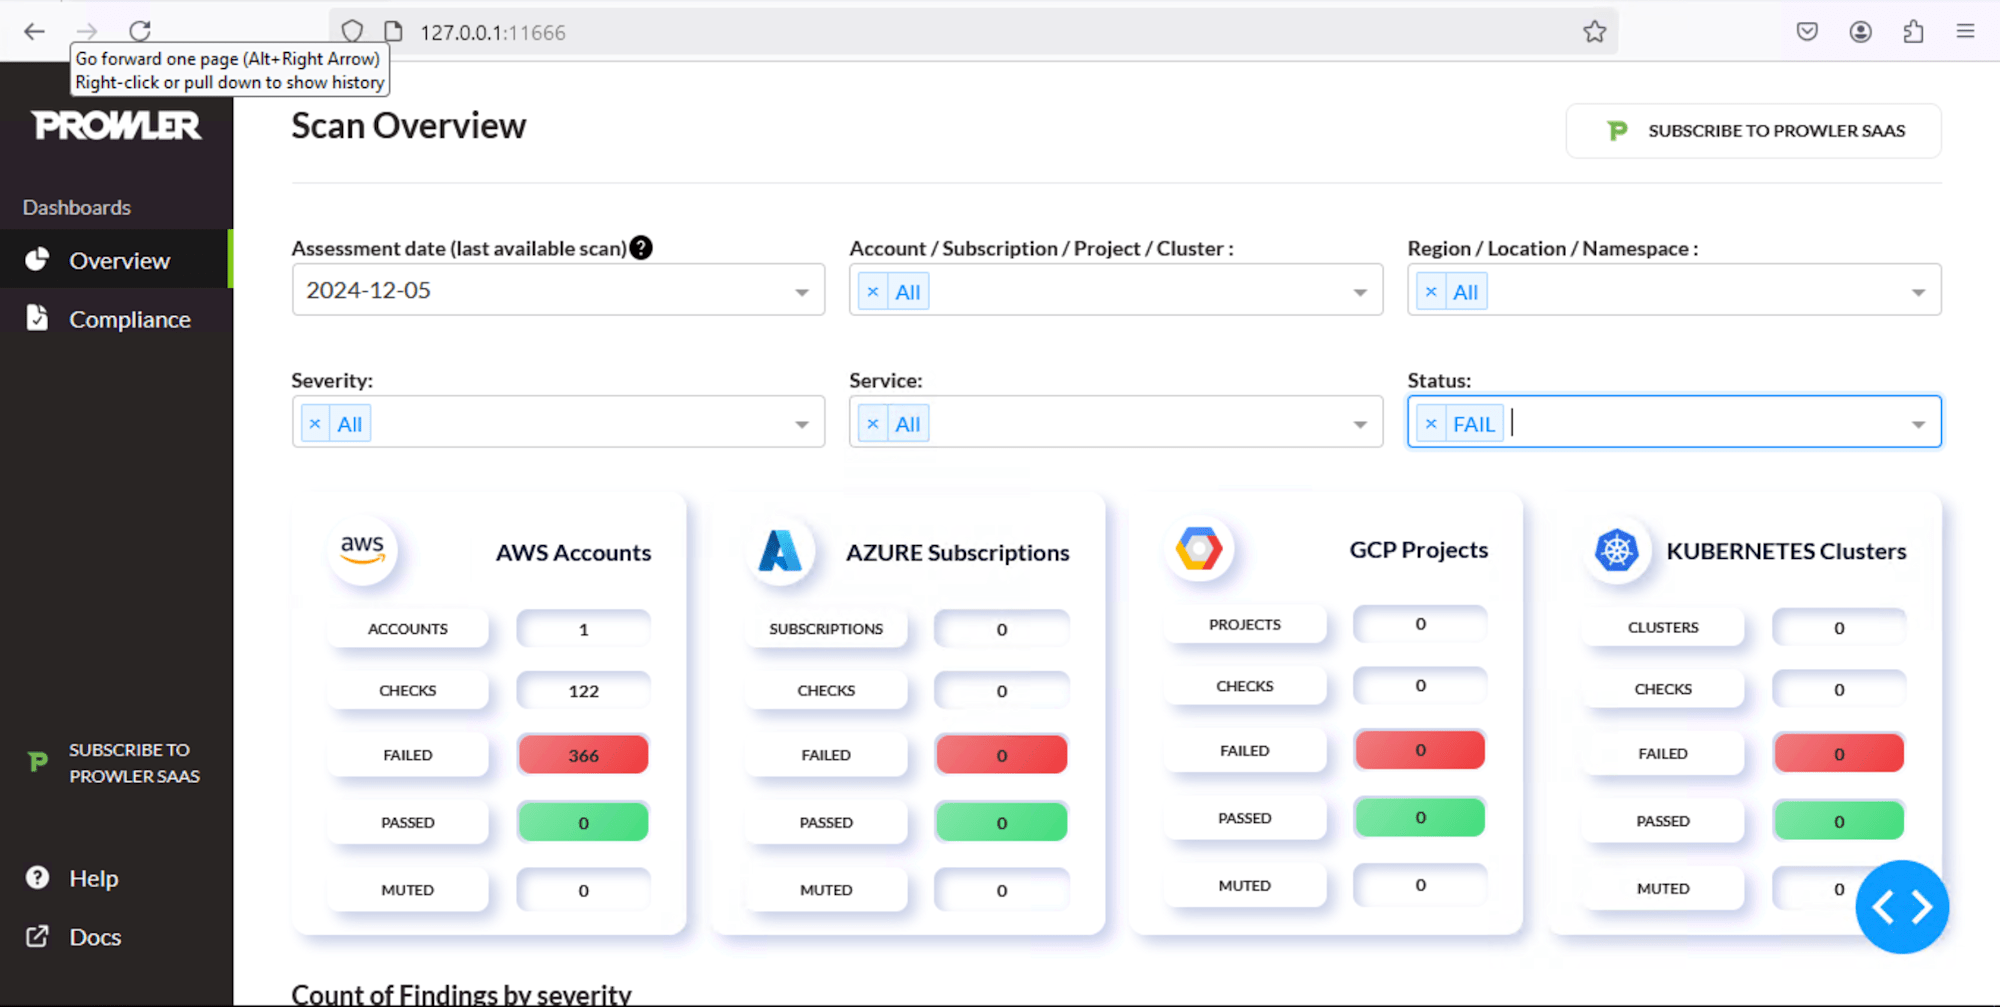Open the Pocket save icon
This screenshot has width=2000, height=1007.
coord(1807,32)
